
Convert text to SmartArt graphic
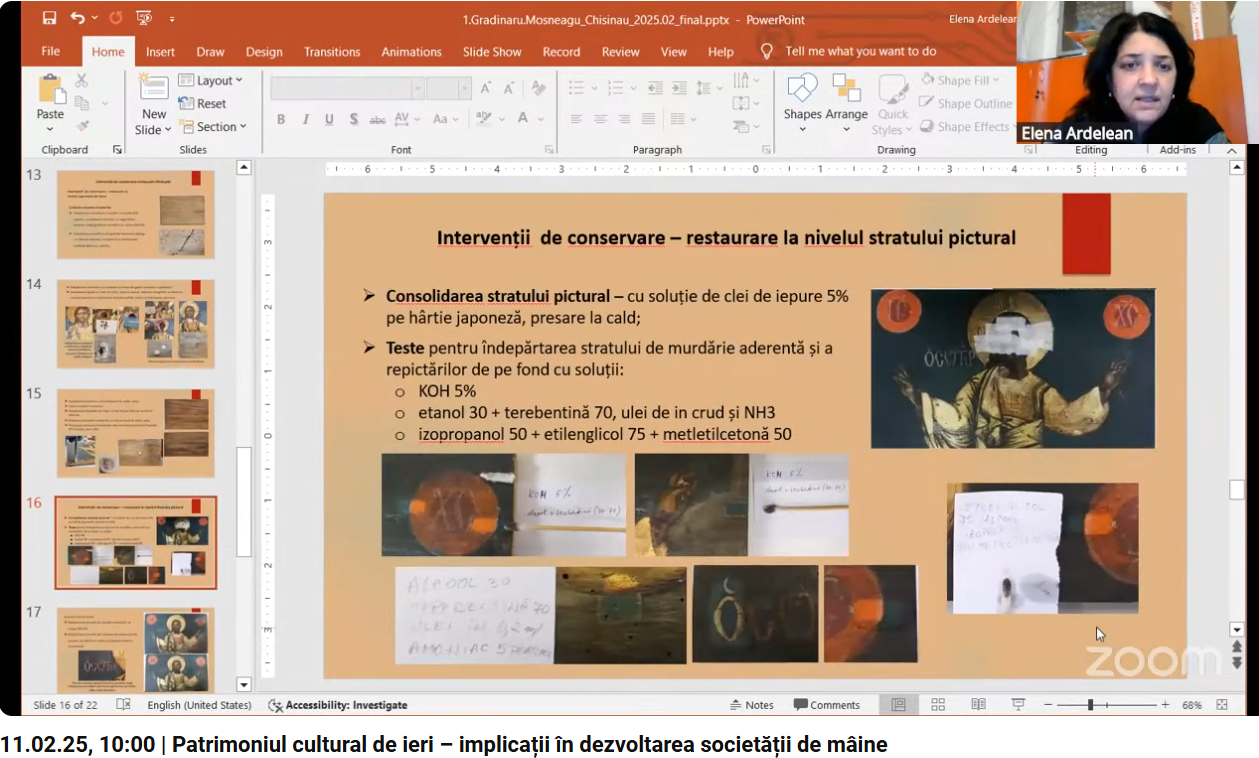tap(745, 127)
